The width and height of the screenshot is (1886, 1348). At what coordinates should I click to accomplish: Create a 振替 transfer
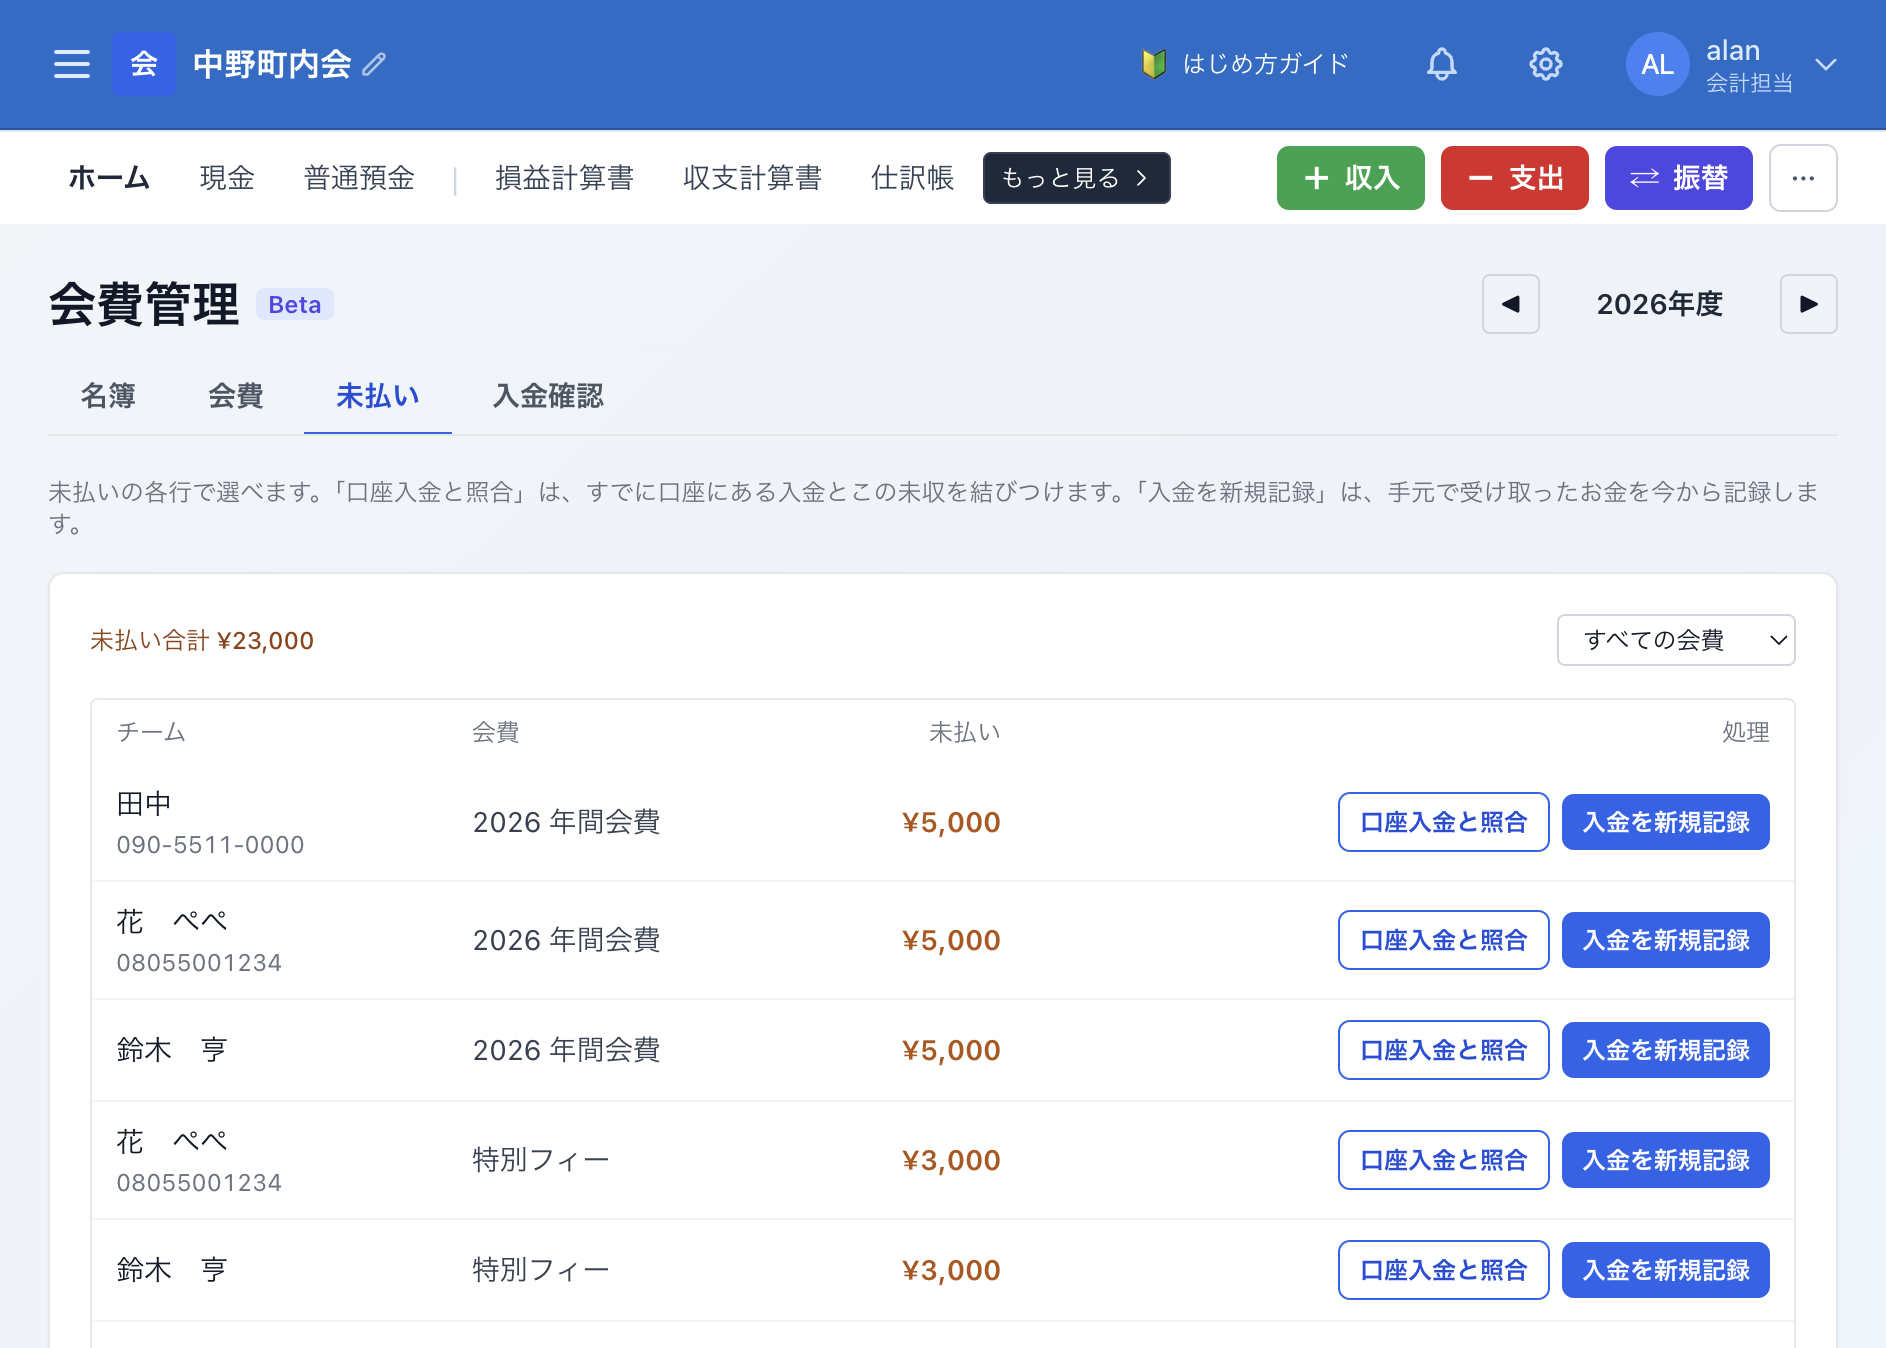click(x=1678, y=178)
